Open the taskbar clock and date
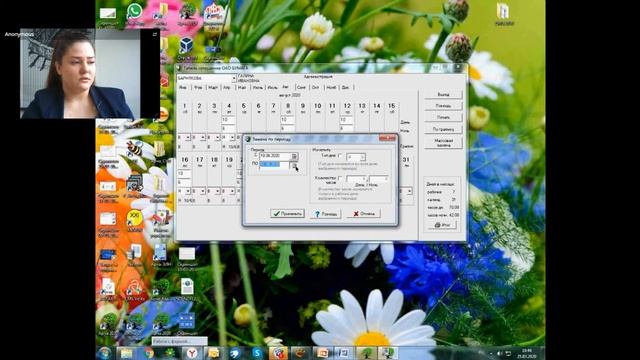 point(527,353)
